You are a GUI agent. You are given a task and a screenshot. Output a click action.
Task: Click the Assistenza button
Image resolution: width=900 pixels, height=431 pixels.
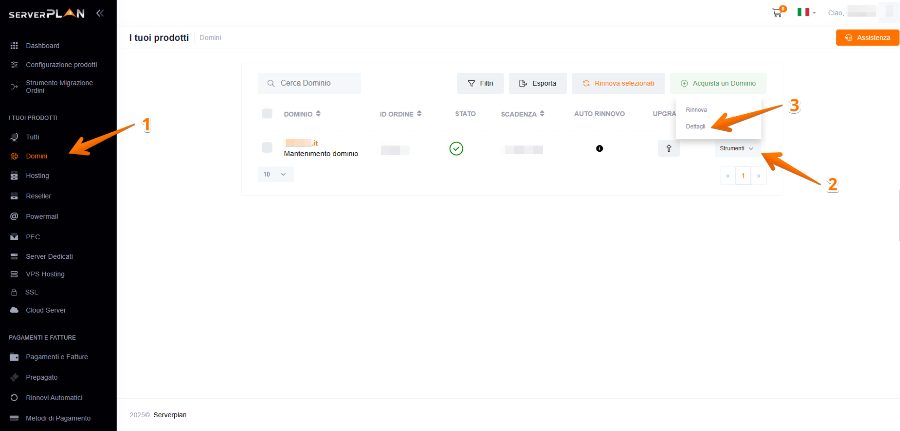(x=866, y=37)
